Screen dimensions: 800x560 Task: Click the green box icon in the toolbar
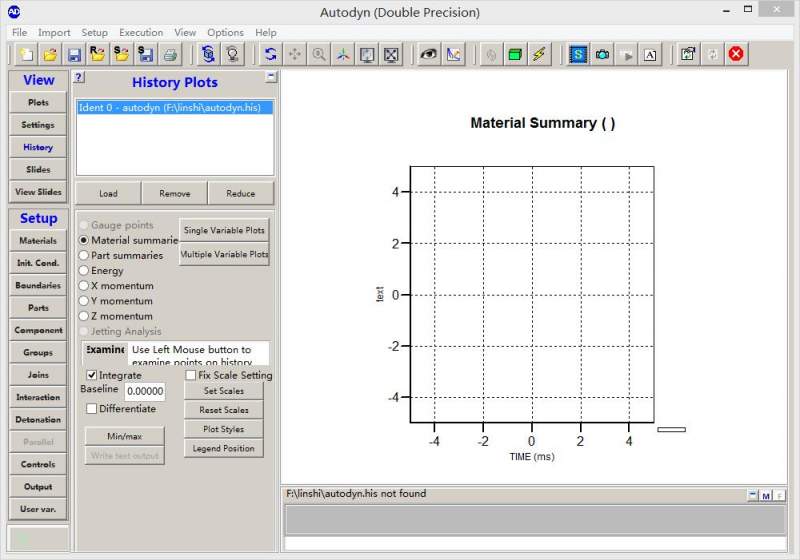(x=515, y=55)
